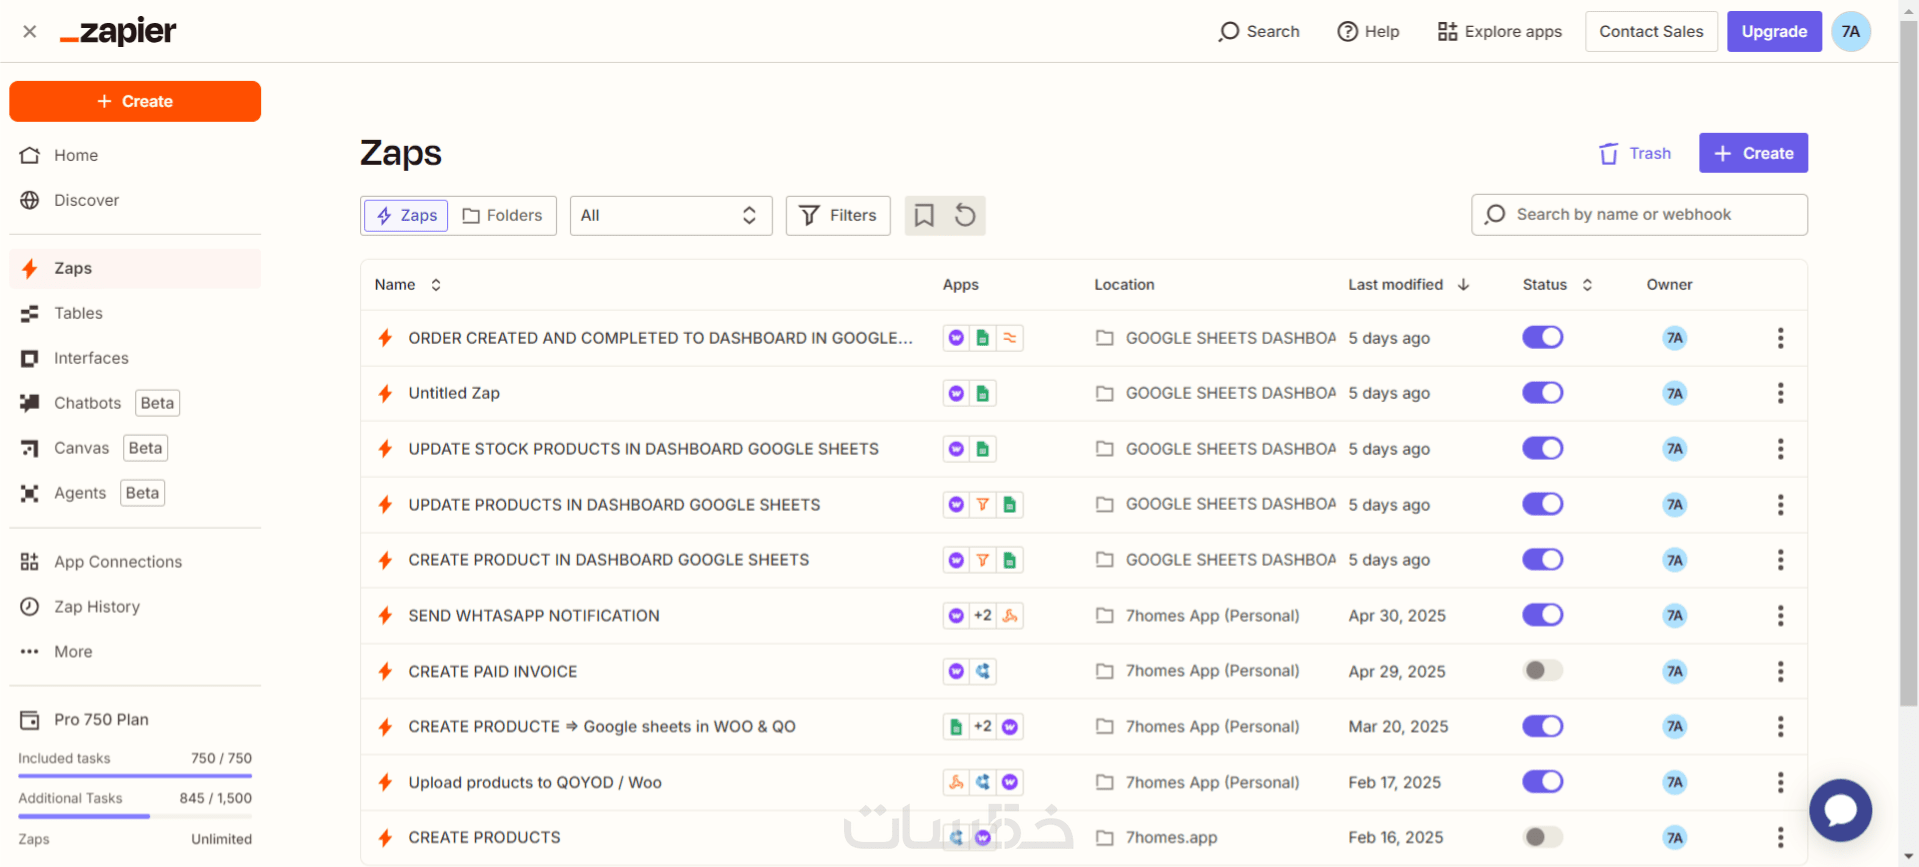Click the orange Create button in sidebar
1919x867 pixels.
135,102
